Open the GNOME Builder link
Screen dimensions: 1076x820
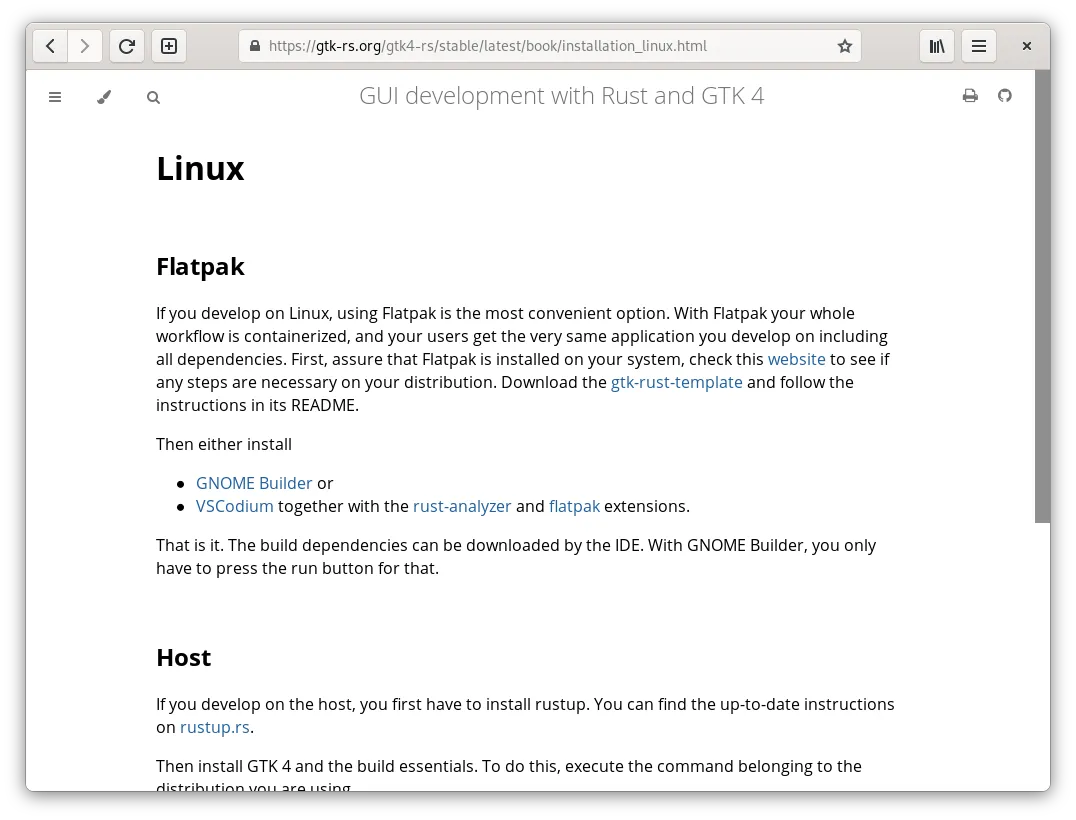[x=254, y=483]
